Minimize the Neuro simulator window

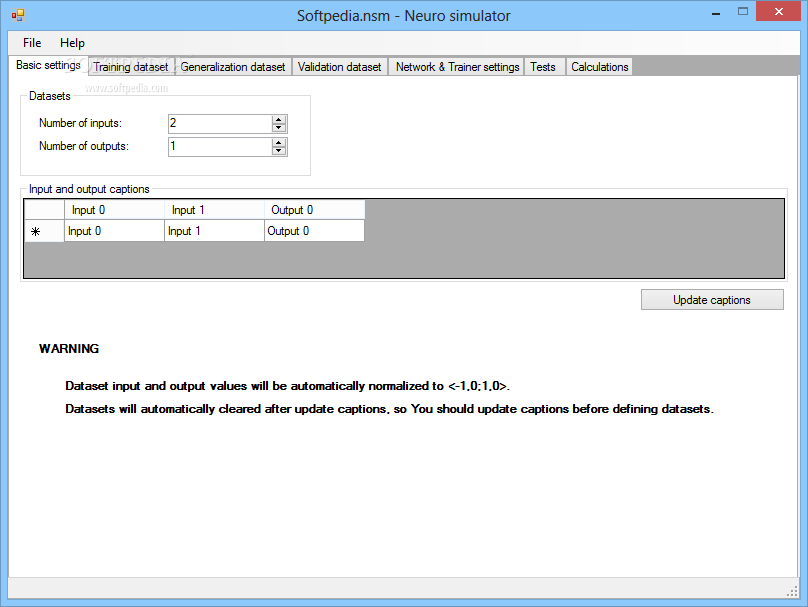(x=716, y=12)
